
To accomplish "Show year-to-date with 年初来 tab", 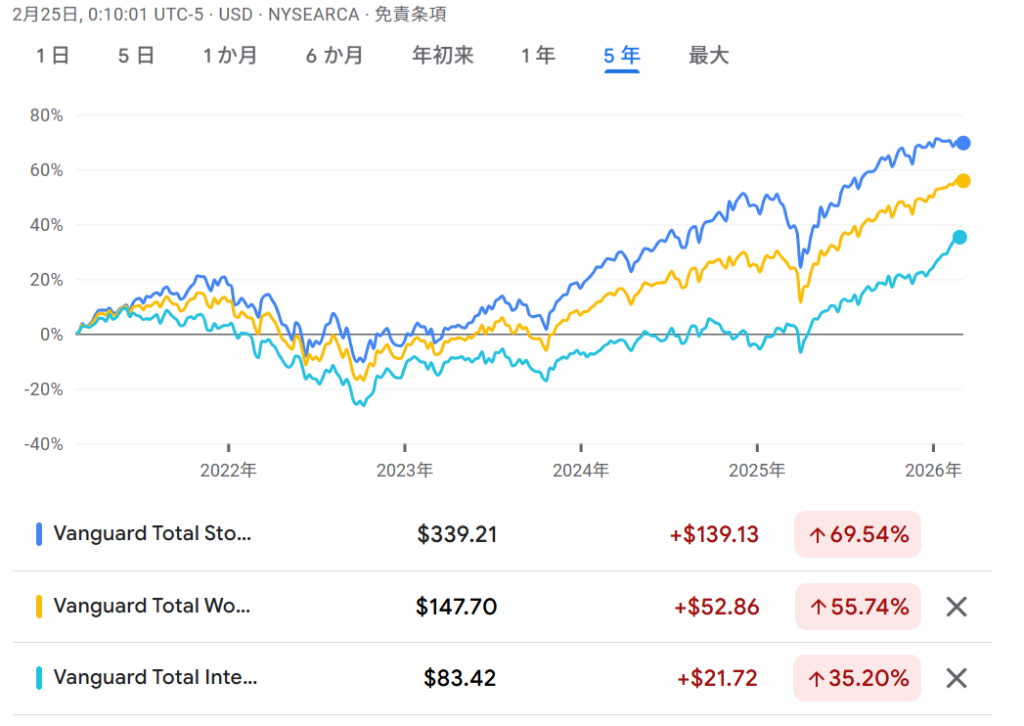I will [442, 56].
